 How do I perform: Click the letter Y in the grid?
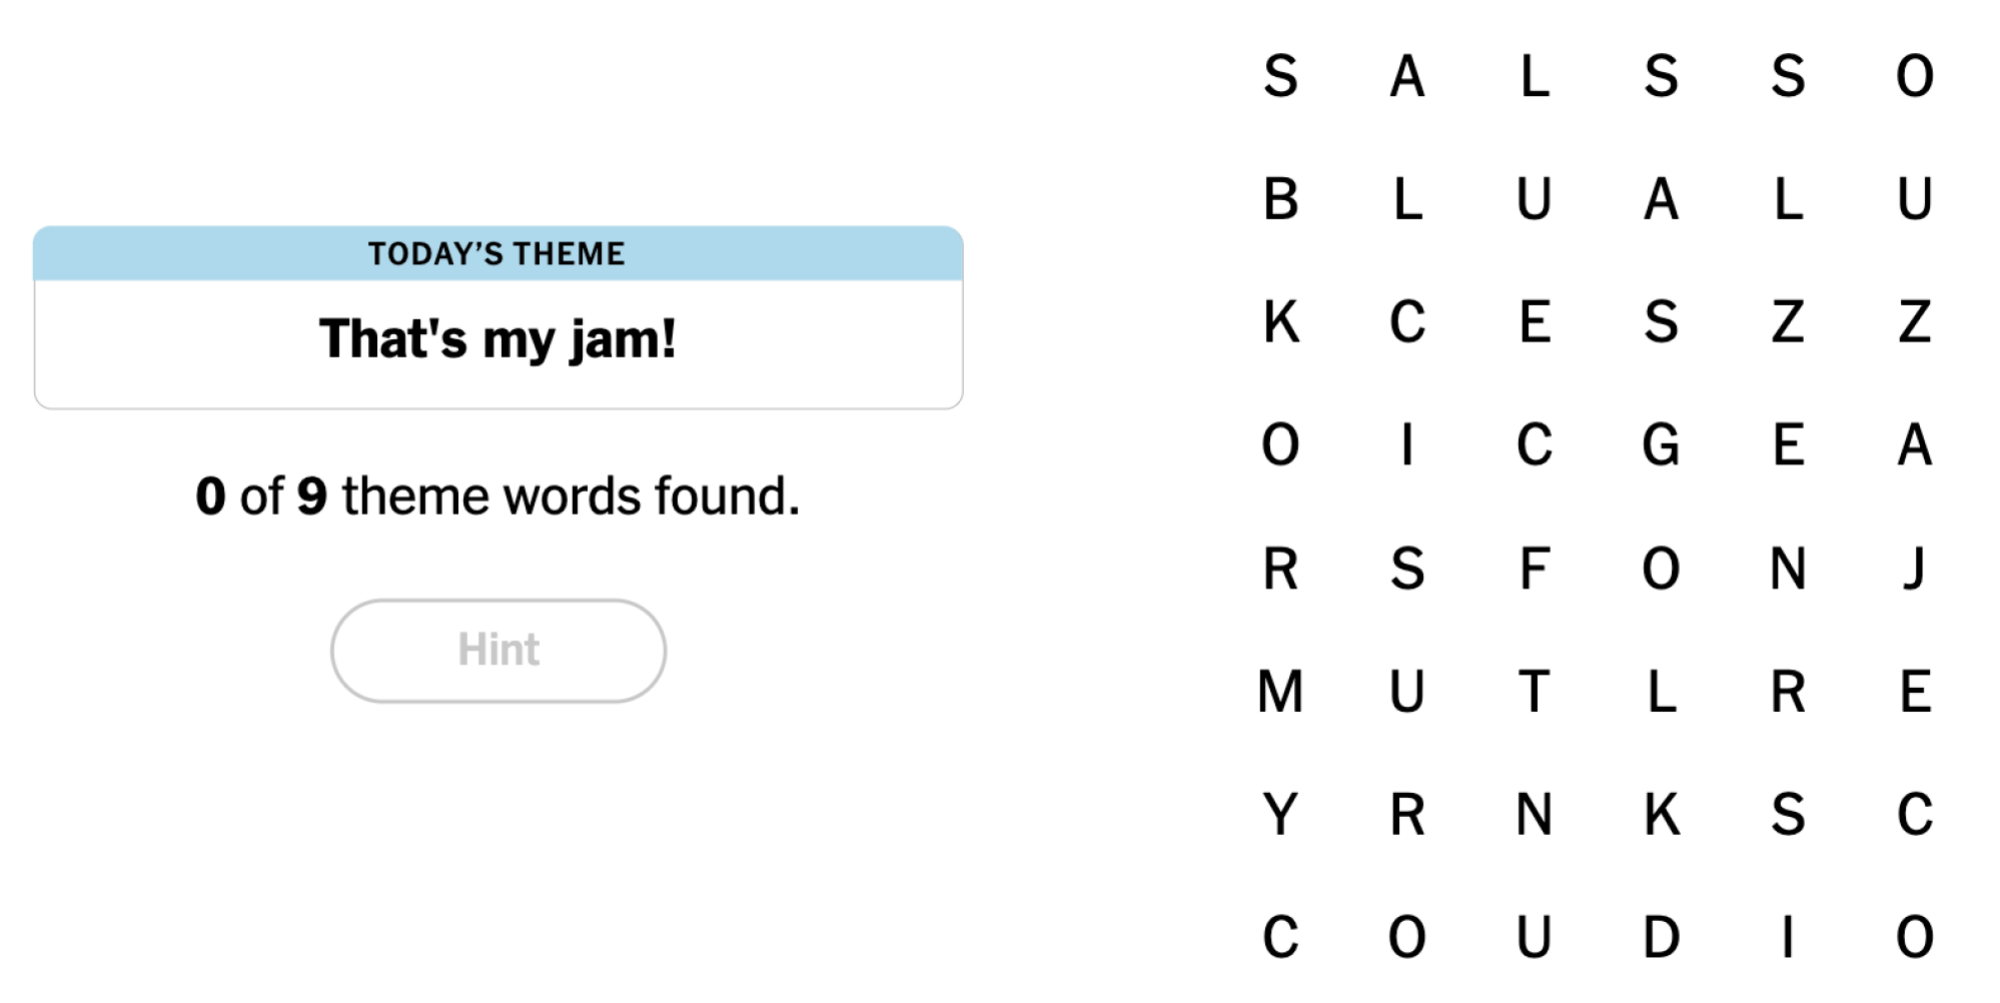pos(1280,814)
